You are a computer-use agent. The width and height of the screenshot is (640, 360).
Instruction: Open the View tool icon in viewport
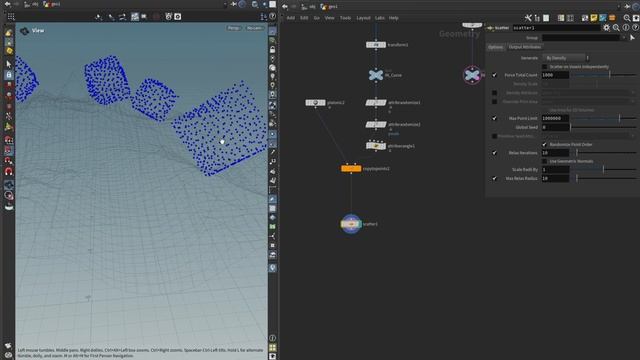point(24,31)
